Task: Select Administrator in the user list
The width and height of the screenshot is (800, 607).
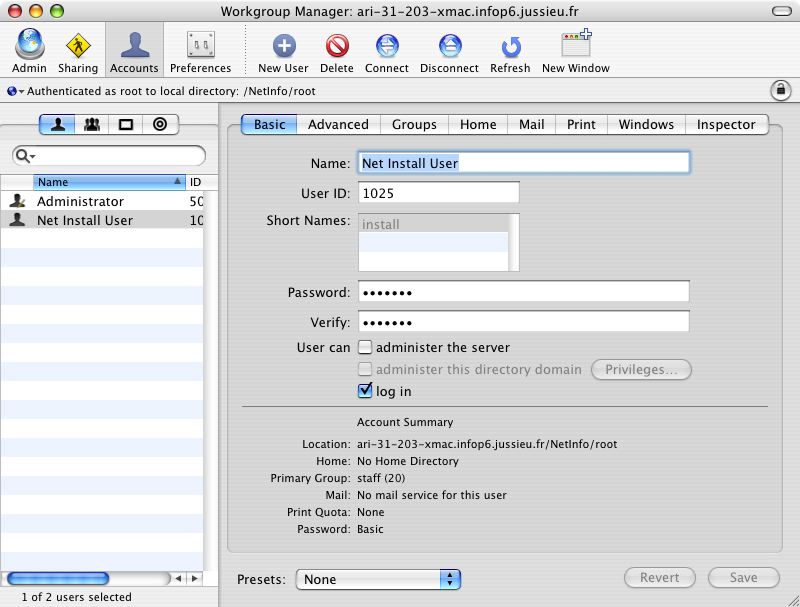Action: pyautogui.click(x=80, y=201)
